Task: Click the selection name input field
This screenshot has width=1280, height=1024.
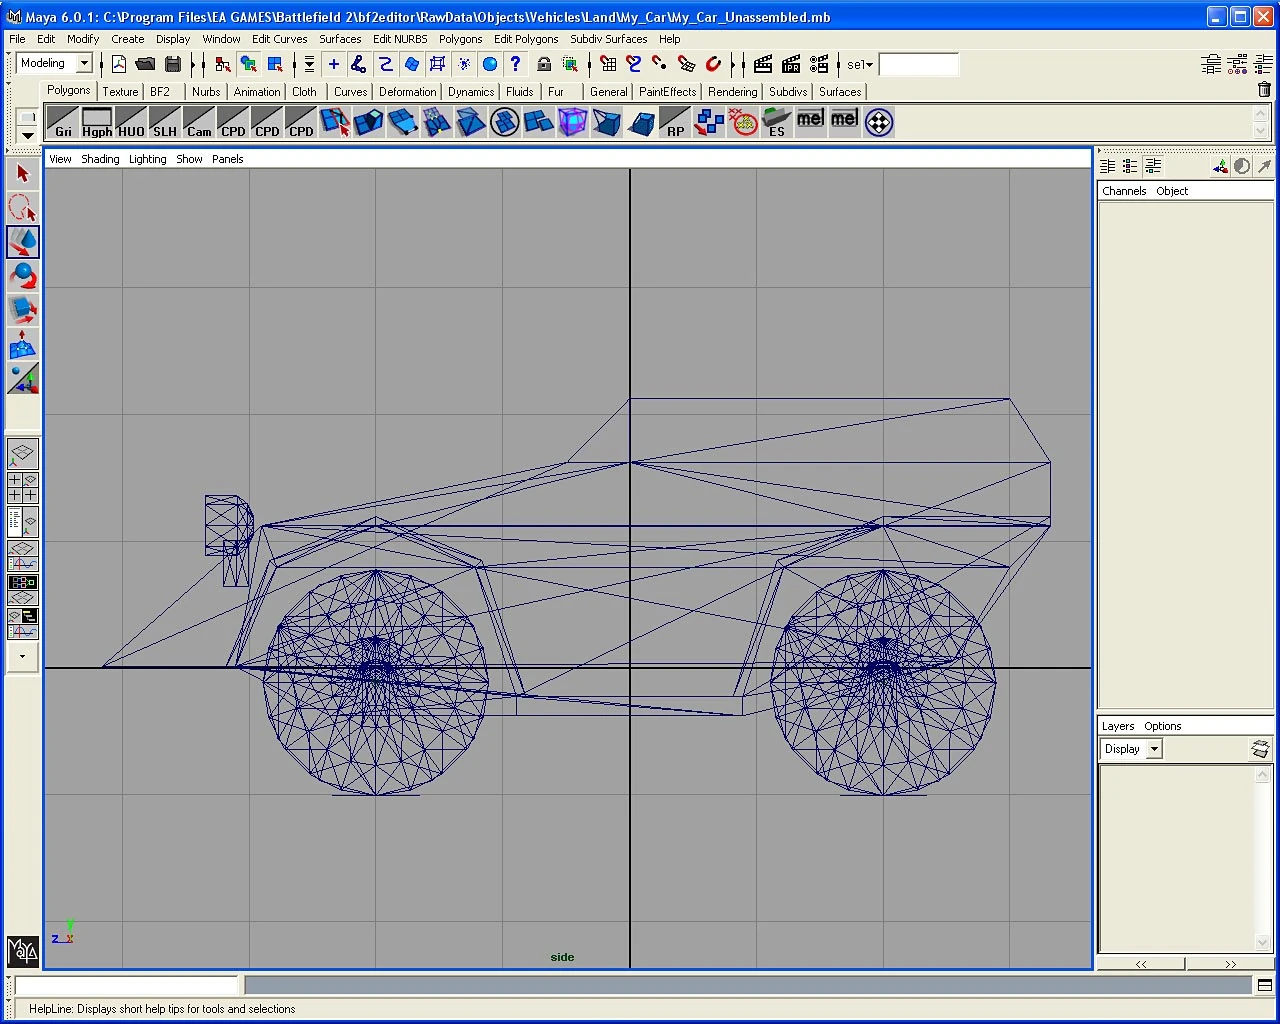Action: tap(918, 65)
